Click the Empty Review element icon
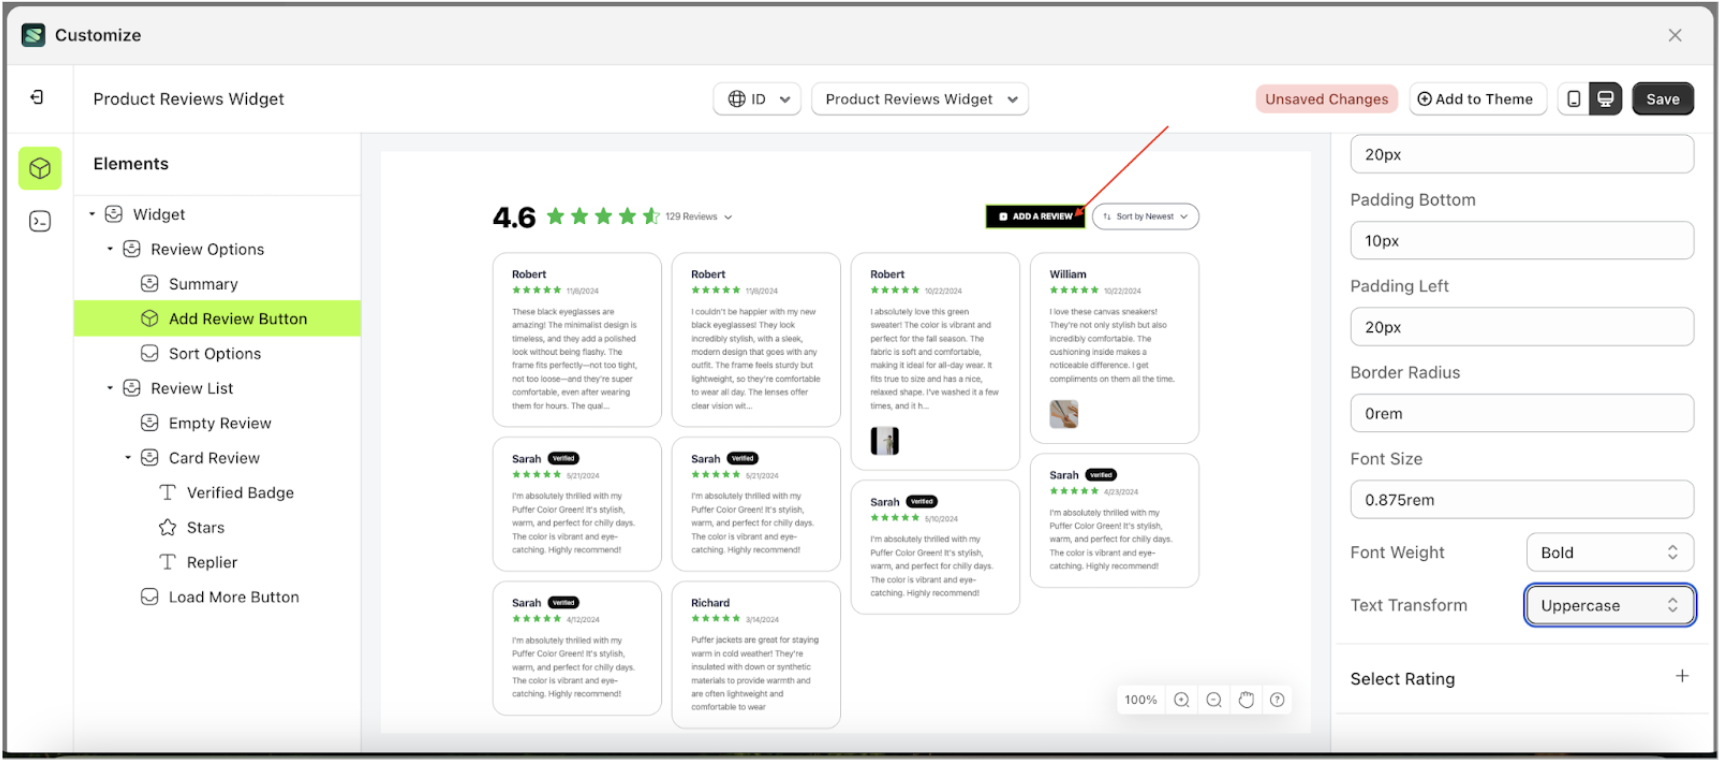Screen dimensions: 1720x760 (149, 423)
